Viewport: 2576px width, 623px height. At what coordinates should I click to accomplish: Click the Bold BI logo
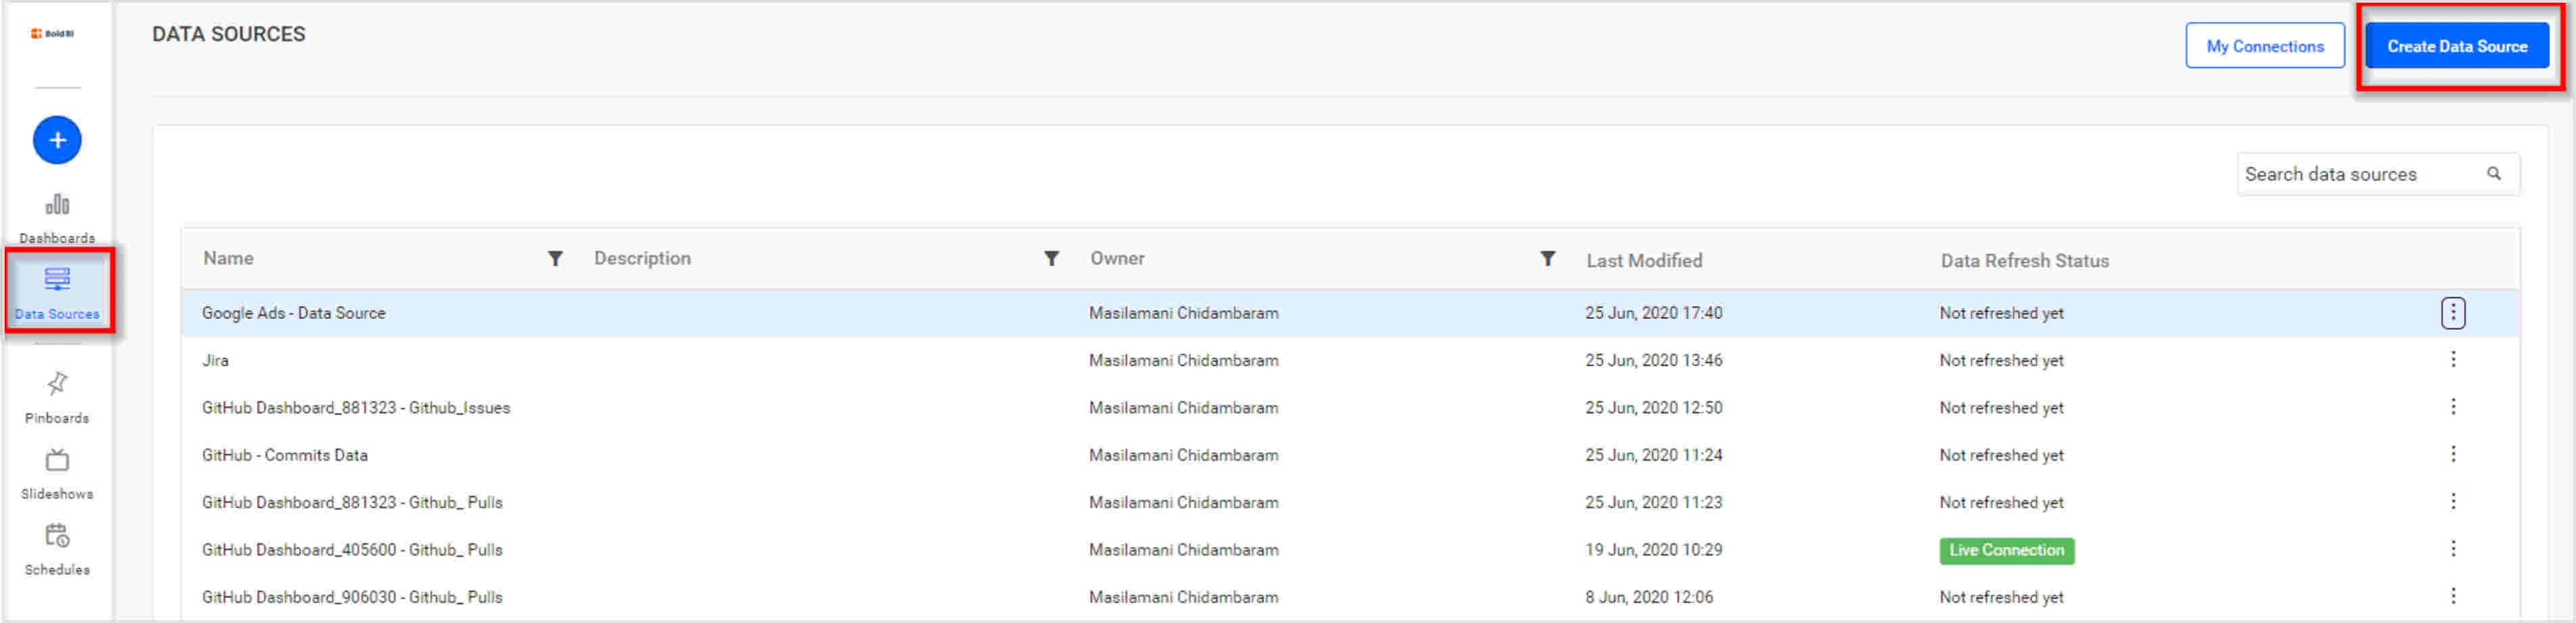coord(52,34)
